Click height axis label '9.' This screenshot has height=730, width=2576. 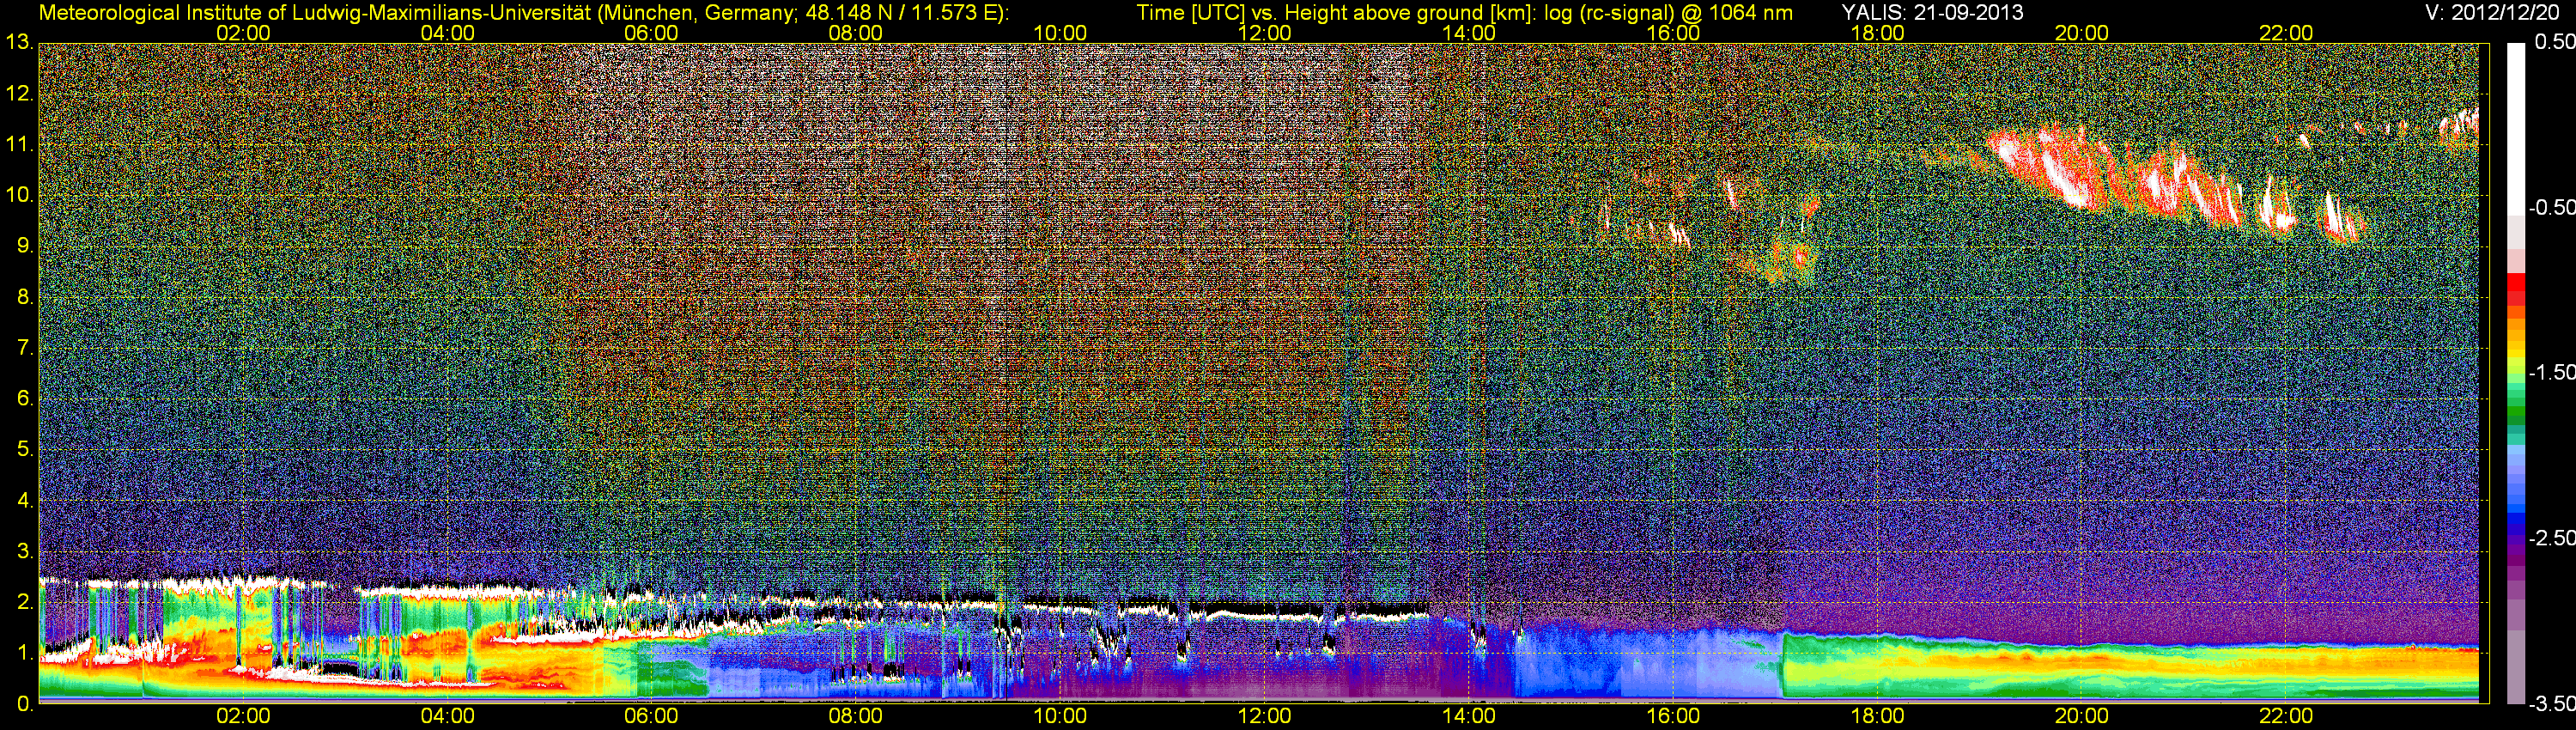[x=24, y=246]
